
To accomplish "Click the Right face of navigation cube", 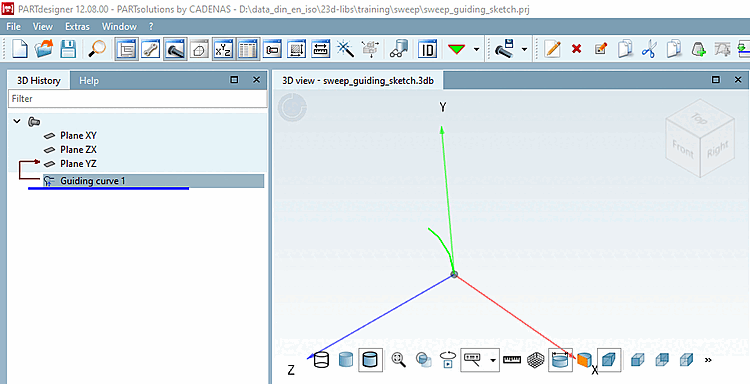I will [x=717, y=149].
